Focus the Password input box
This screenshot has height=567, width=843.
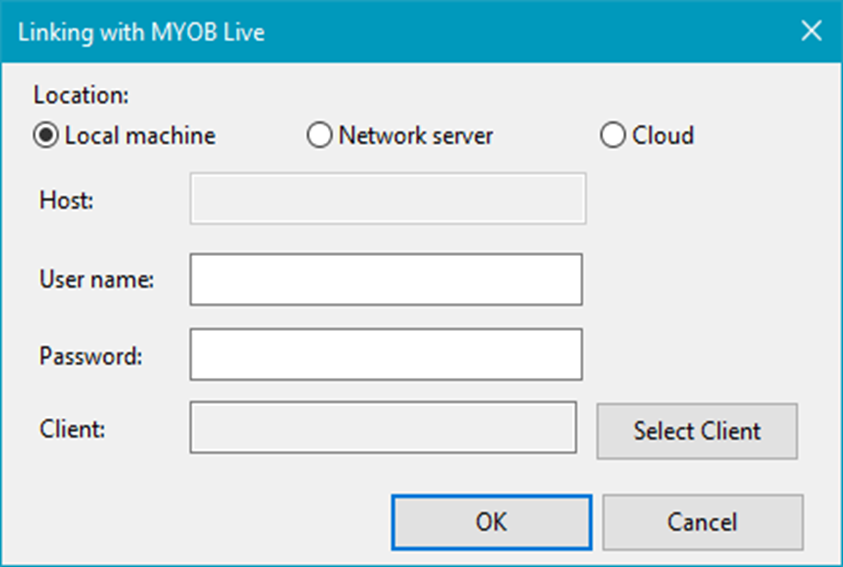click(386, 354)
